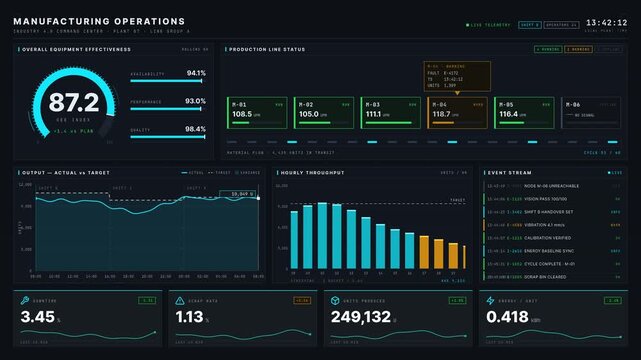The width and height of the screenshot is (641, 360).
Task: Click the Target dashed line label in throughput
Action: [458, 200]
